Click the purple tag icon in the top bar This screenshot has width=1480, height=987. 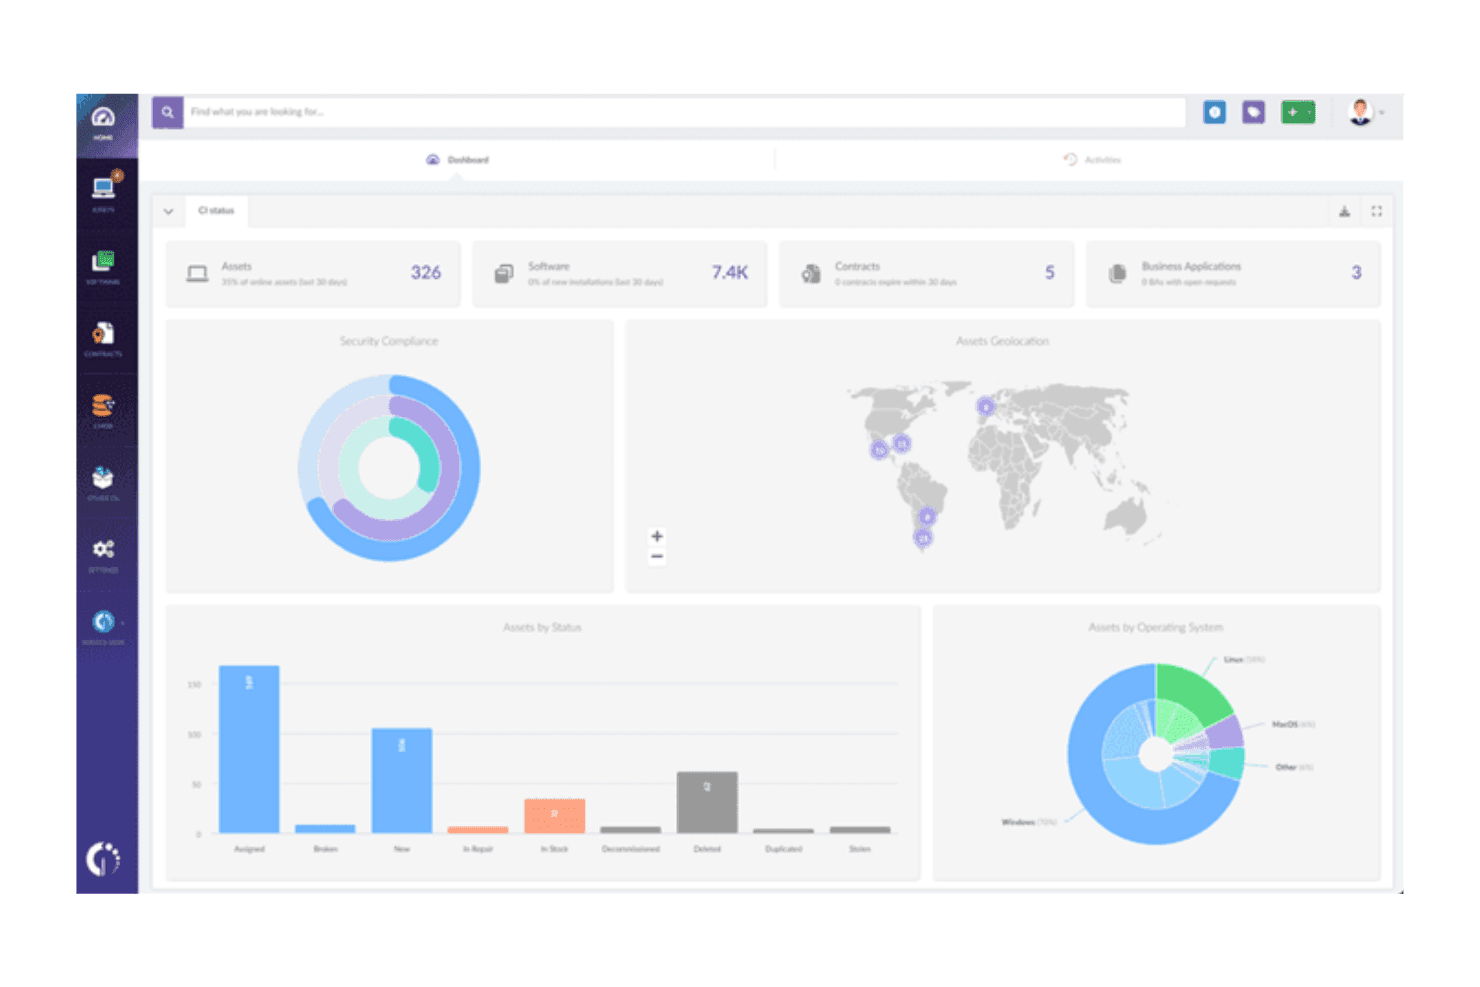(1253, 112)
